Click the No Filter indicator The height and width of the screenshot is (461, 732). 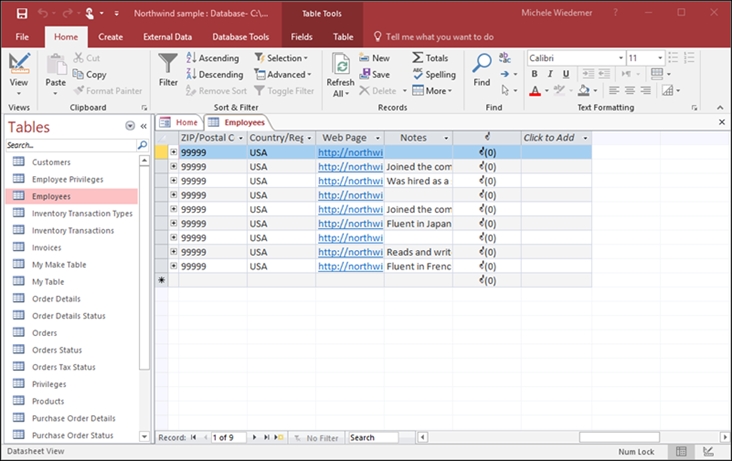click(x=316, y=438)
